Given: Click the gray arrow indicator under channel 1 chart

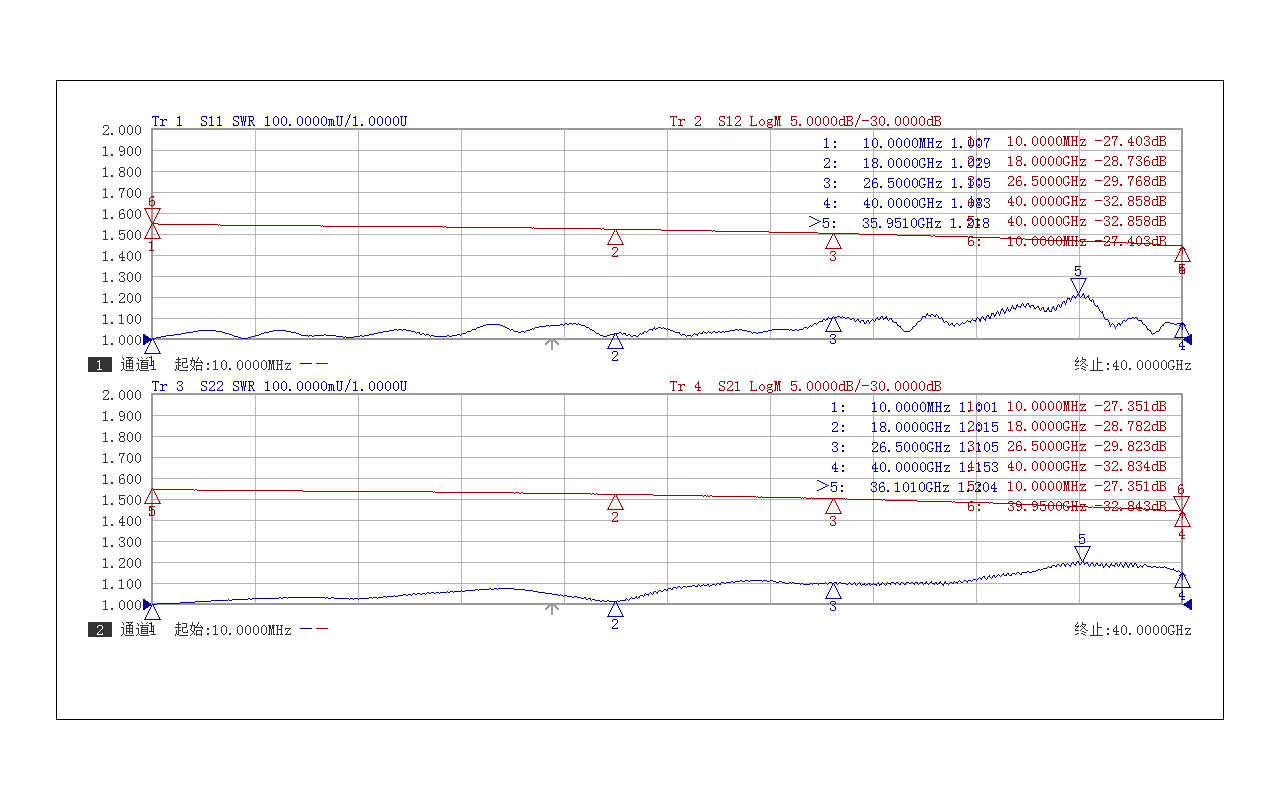Looking at the screenshot, I should 551,344.
